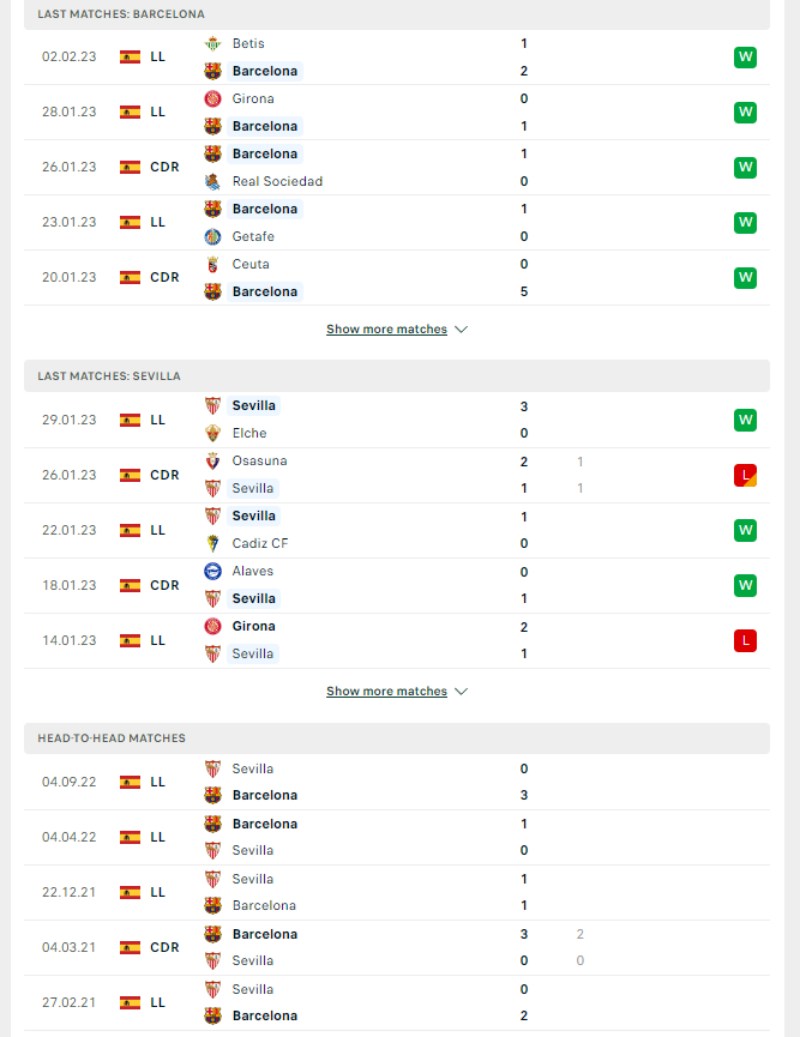Click the Real Sociedad crest icon
The width and height of the screenshot is (800, 1037).
tap(212, 181)
